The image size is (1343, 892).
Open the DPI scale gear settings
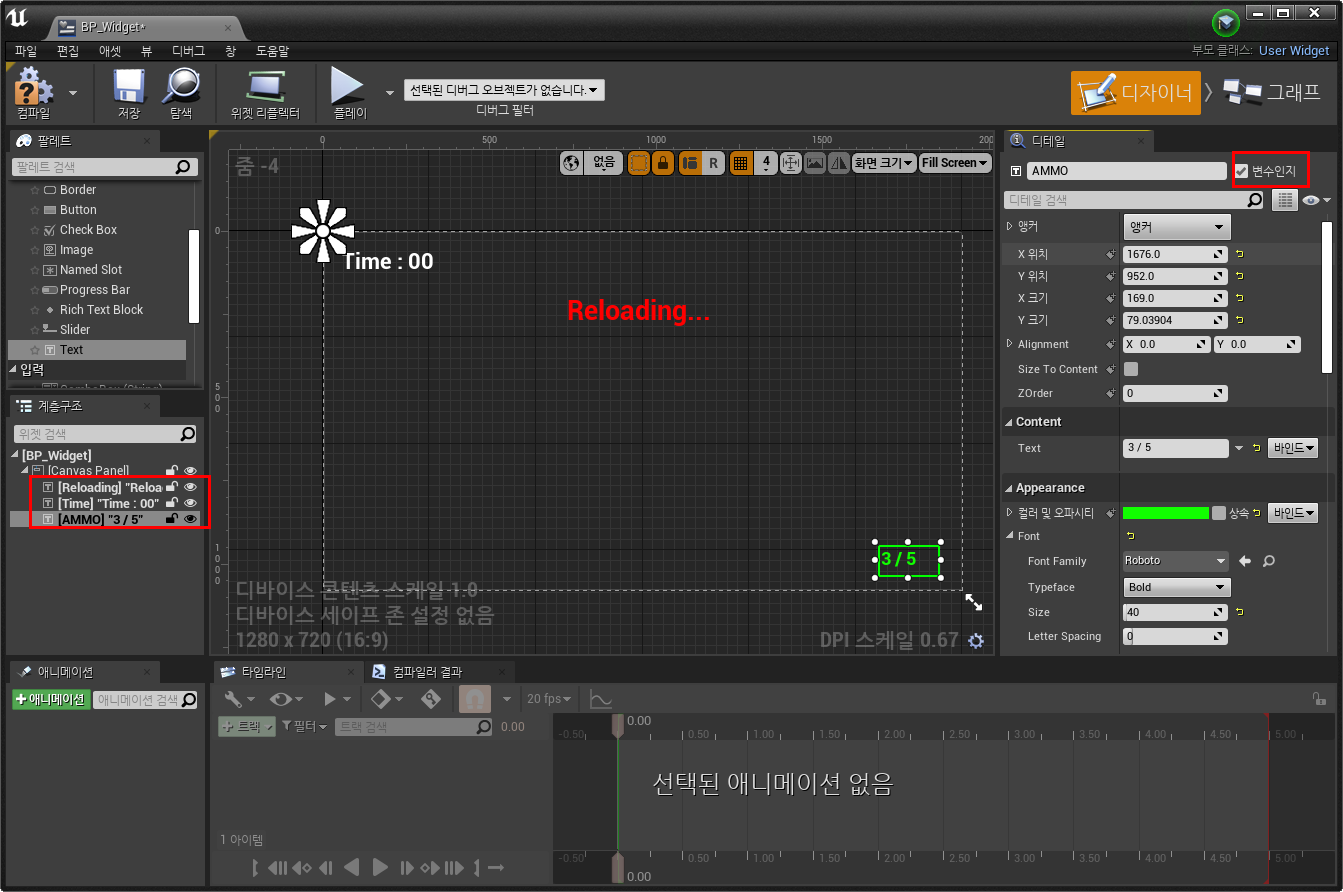click(x=976, y=641)
